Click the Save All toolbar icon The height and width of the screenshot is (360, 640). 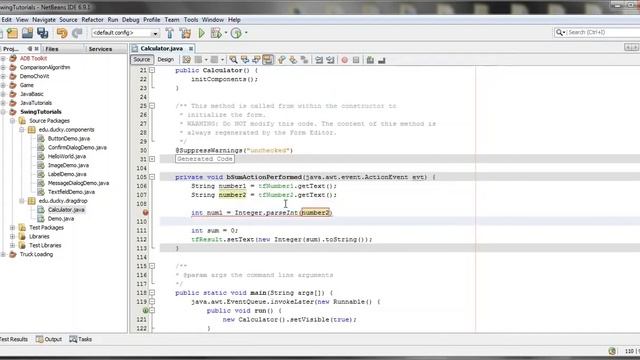(43, 33)
